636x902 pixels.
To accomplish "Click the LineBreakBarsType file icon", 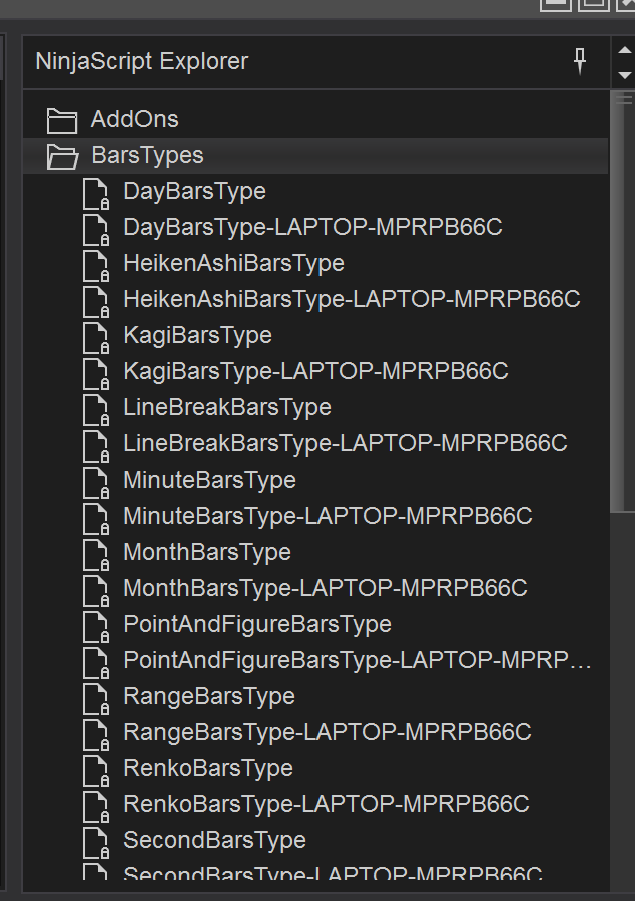I will (x=95, y=410).
